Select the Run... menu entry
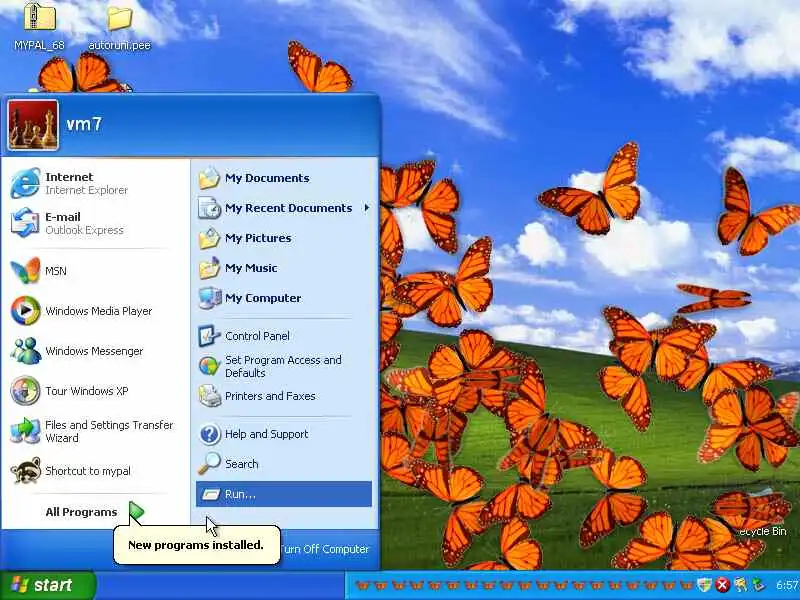Screen dimensions: 800x600 pyautogui.click(x=284, y=494)
